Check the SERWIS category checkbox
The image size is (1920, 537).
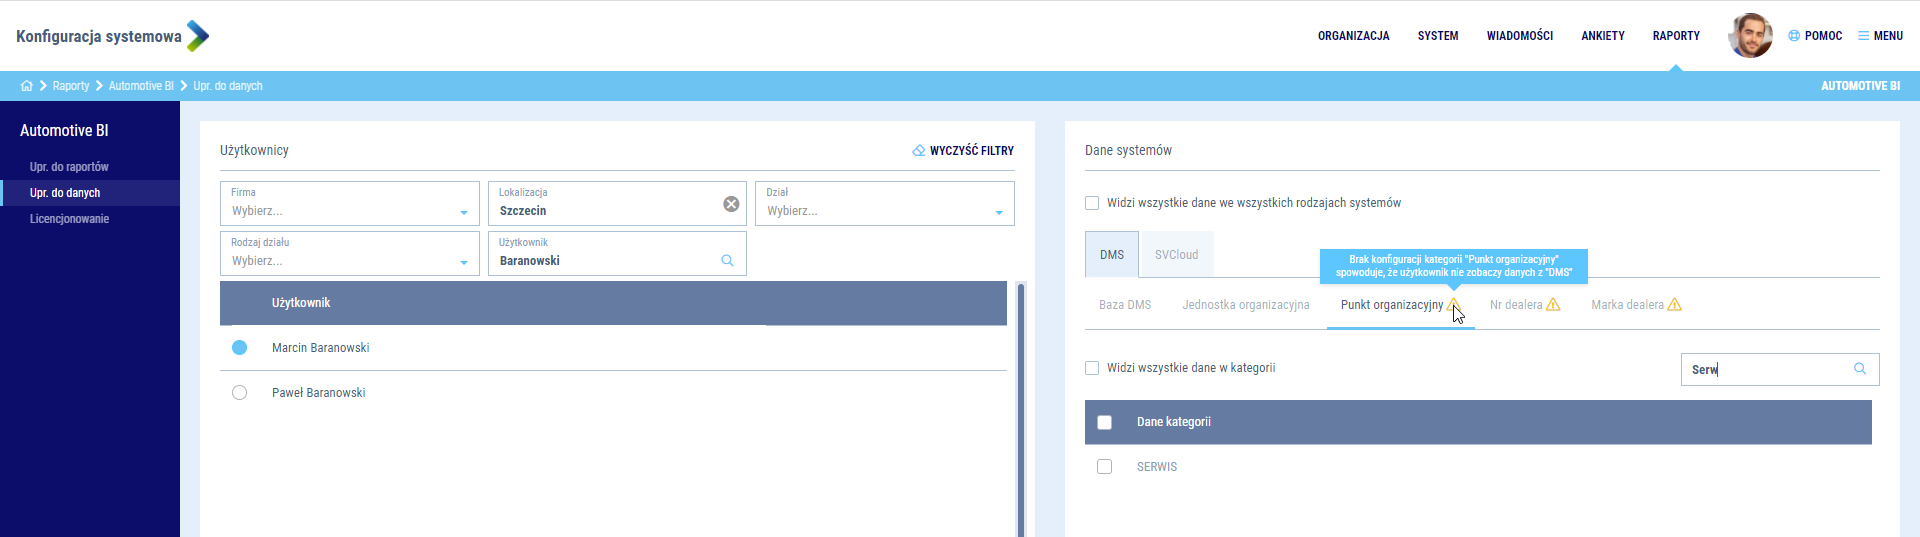1104,467
